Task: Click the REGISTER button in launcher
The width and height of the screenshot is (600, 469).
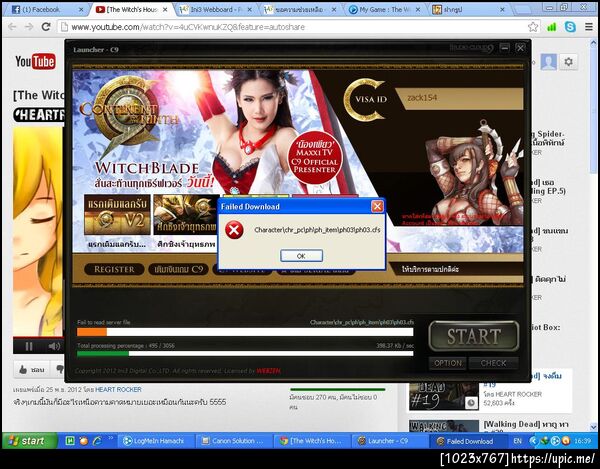Action: [x=114, y=269]
